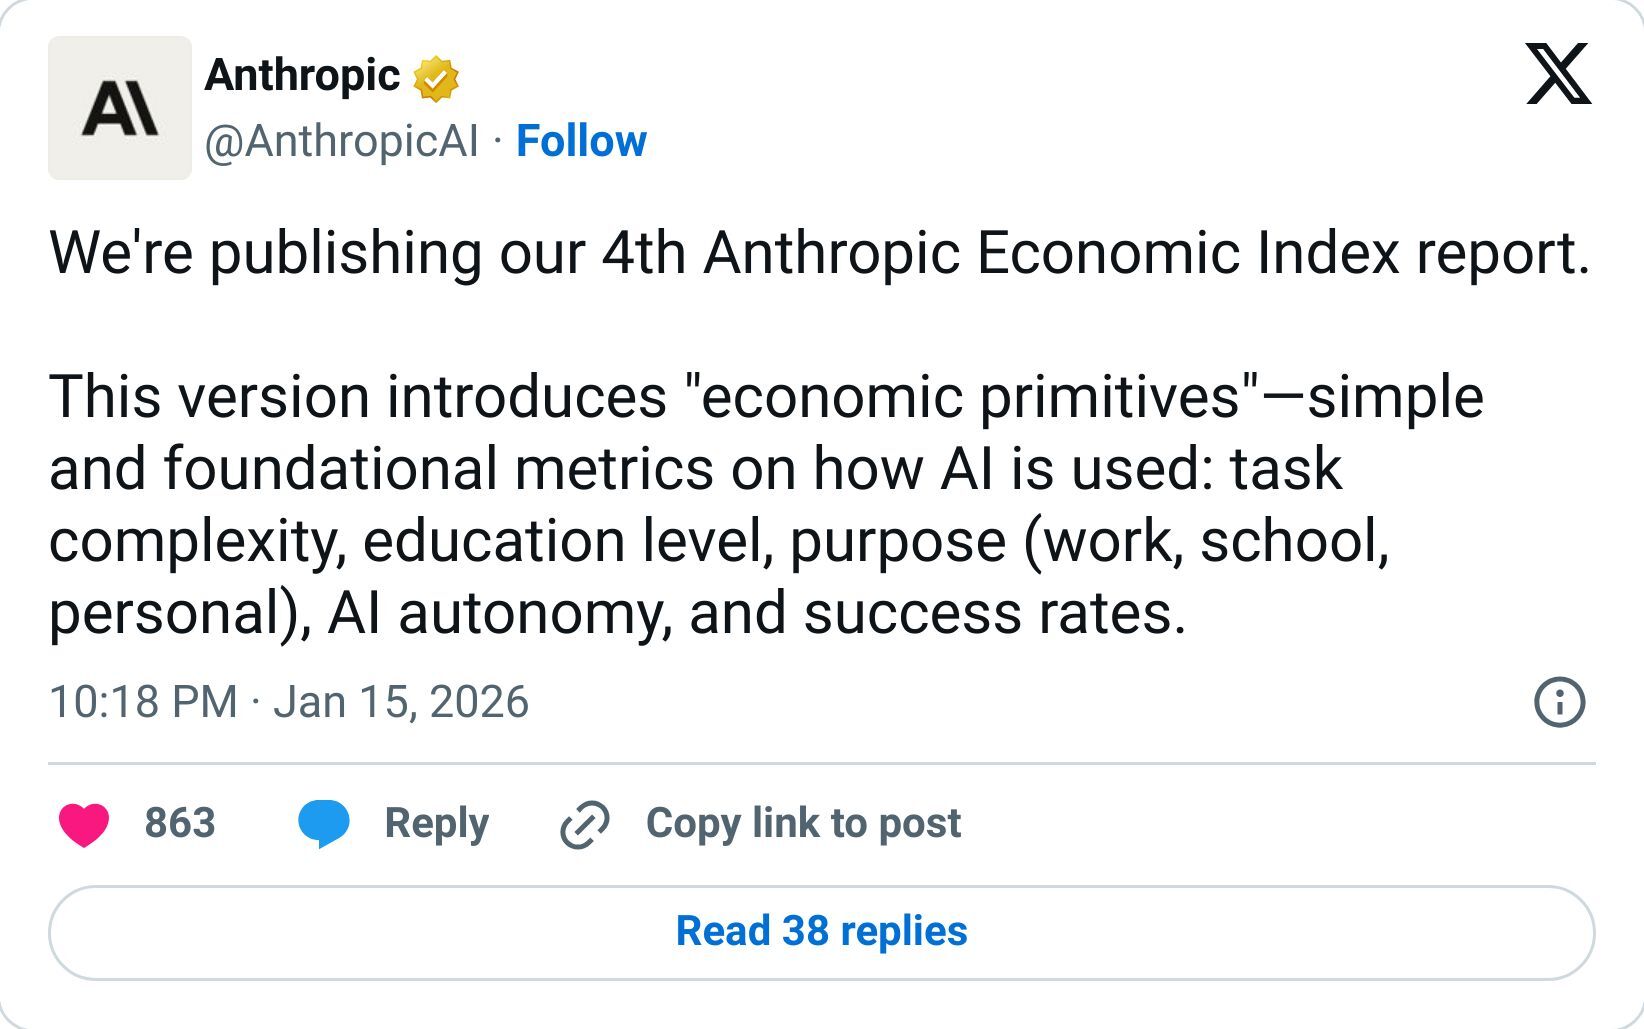1644x1029 pixels.
Task: Open the circled info icon
Action: point(1559,702)
